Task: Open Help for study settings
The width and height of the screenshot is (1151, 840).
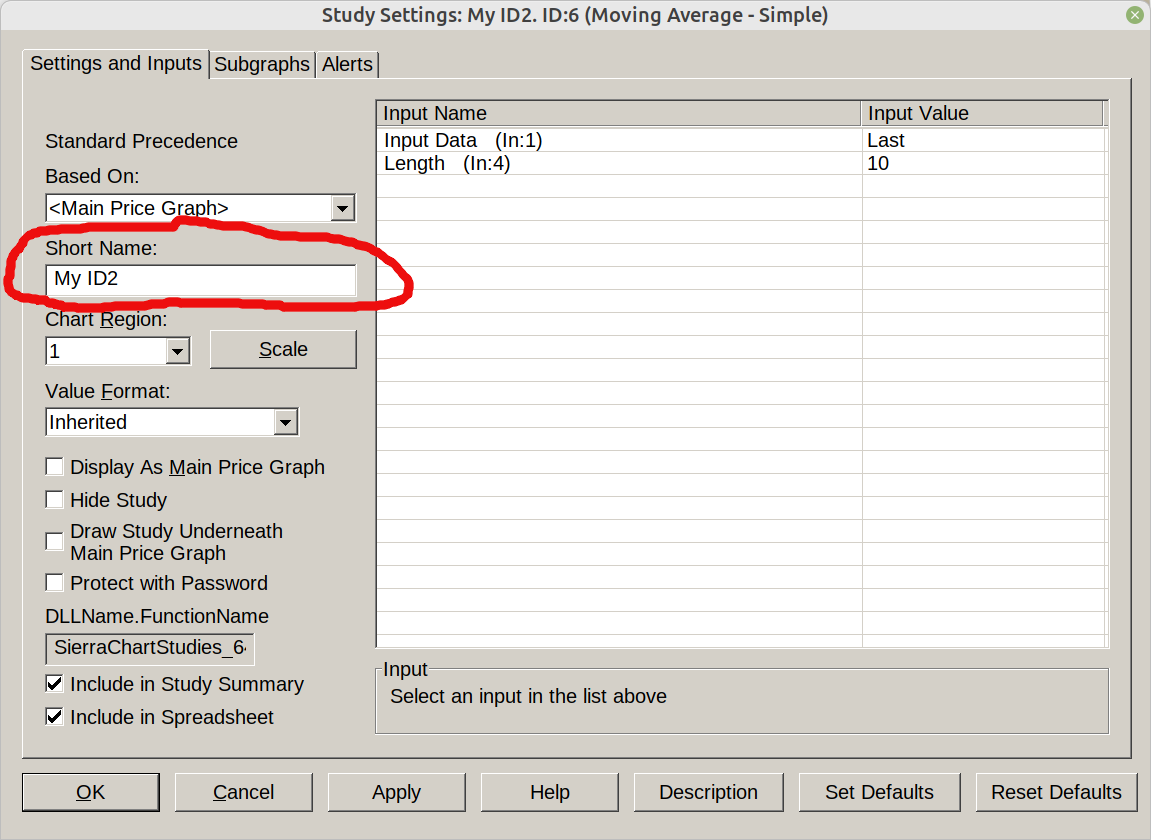Action: [x=550, y=792]
